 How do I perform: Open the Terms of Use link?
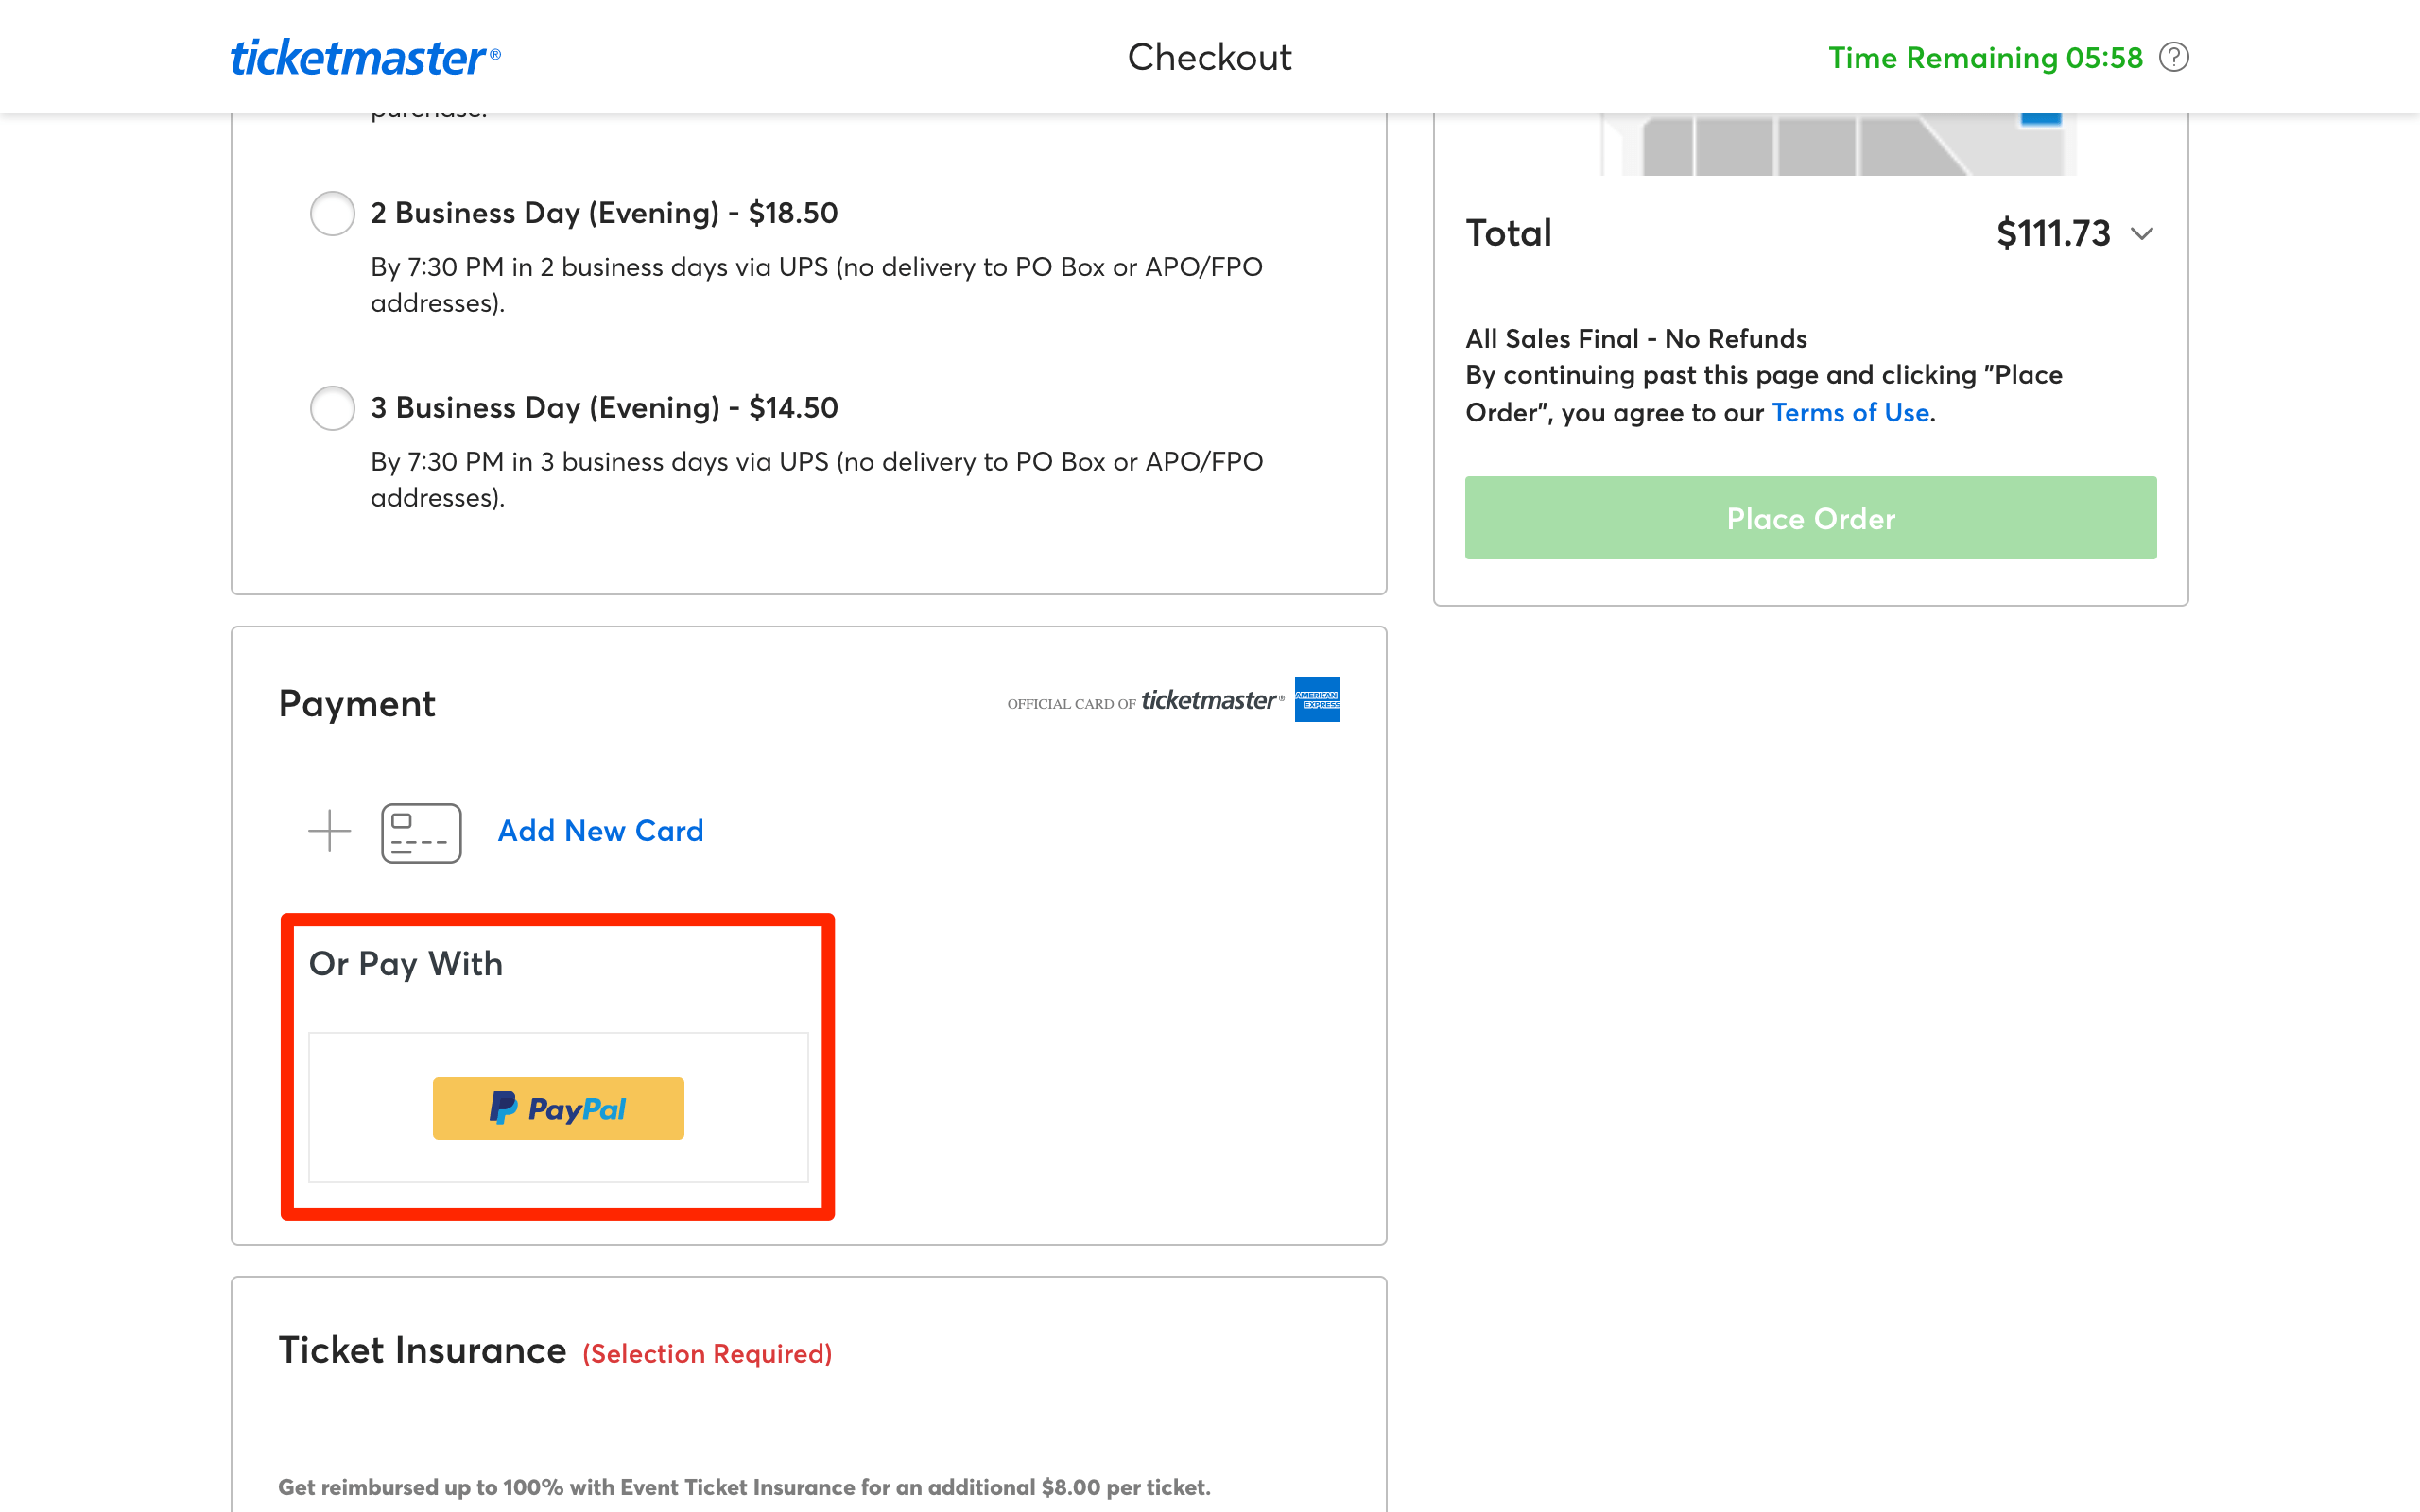click(1849, 412)
